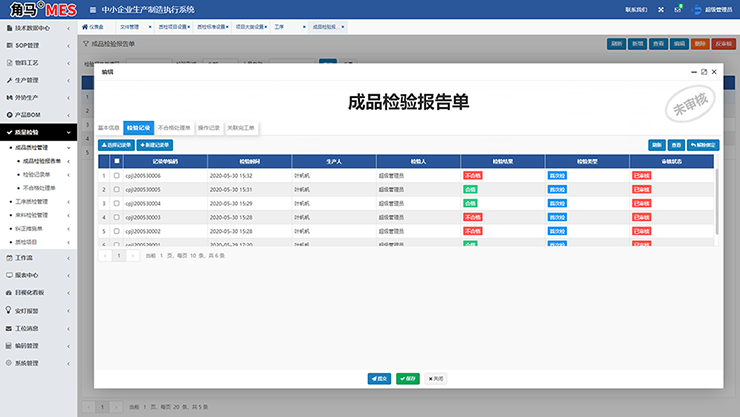Maximize the 编辑 dialog window

tap(704, 72)
